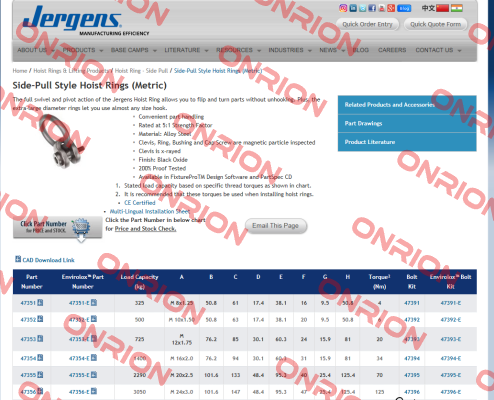The height and width of the screenshot is (400, 494).
Task: Open Related Products and Accessories tab
Action: click(x=407, y=105)
